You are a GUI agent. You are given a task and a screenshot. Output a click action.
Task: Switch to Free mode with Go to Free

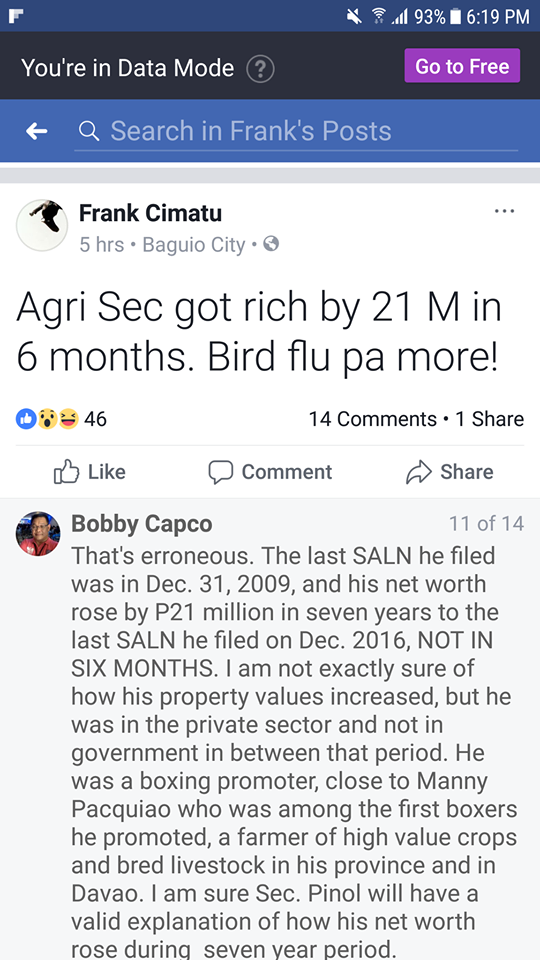click(x=462, y=66)
